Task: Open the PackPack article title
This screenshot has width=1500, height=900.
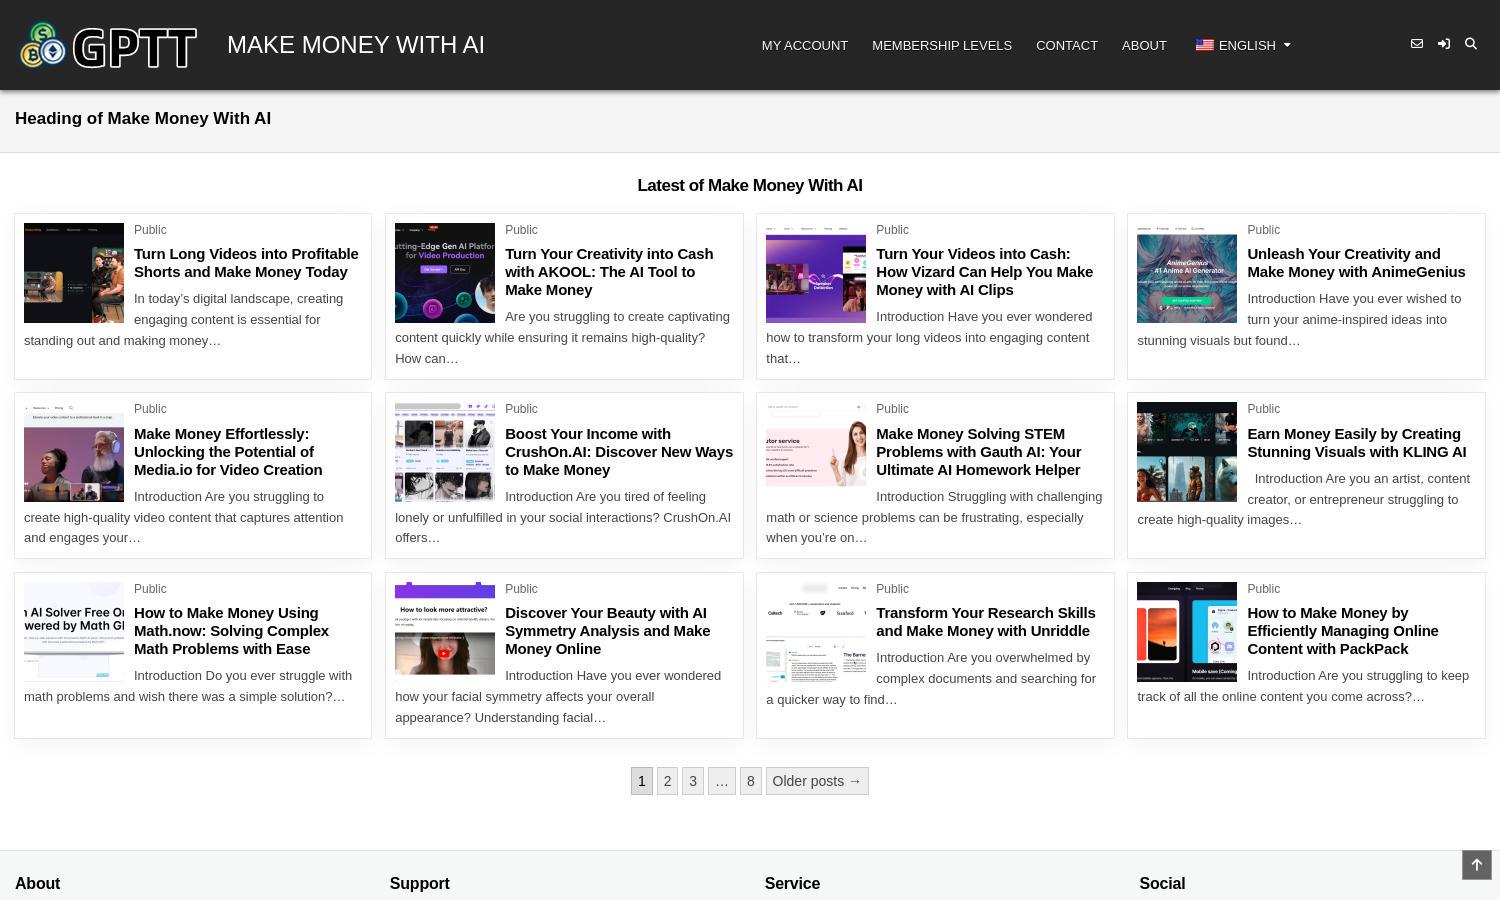Action: pyautogui.click(x=1342, y=631)
